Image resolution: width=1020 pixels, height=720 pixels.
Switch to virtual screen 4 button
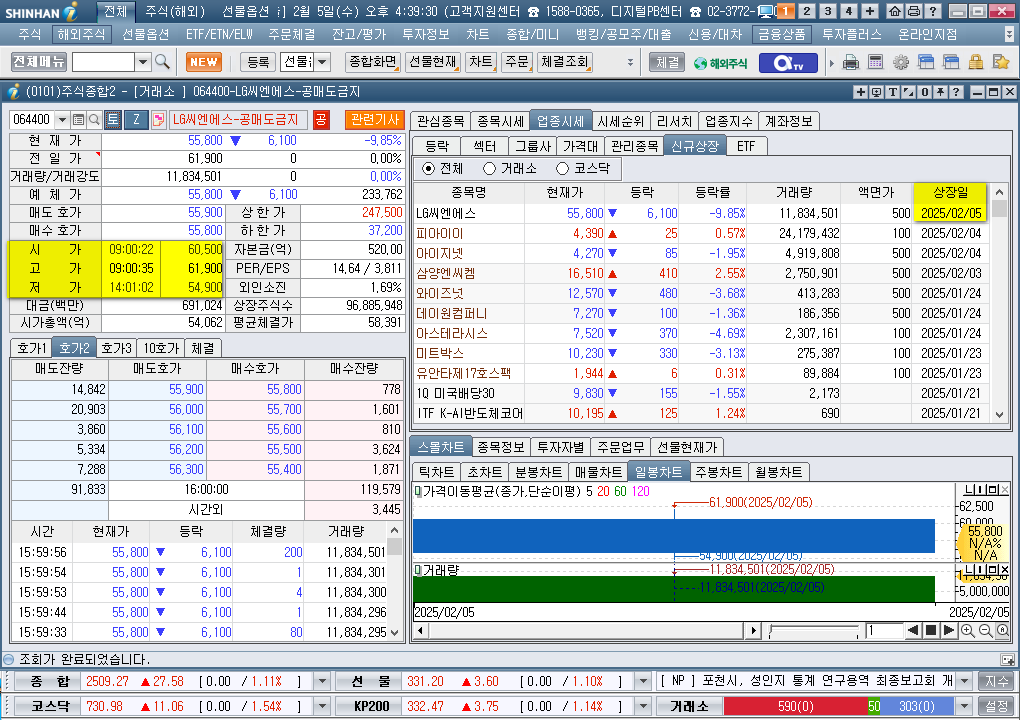click(x=848, y=11)
